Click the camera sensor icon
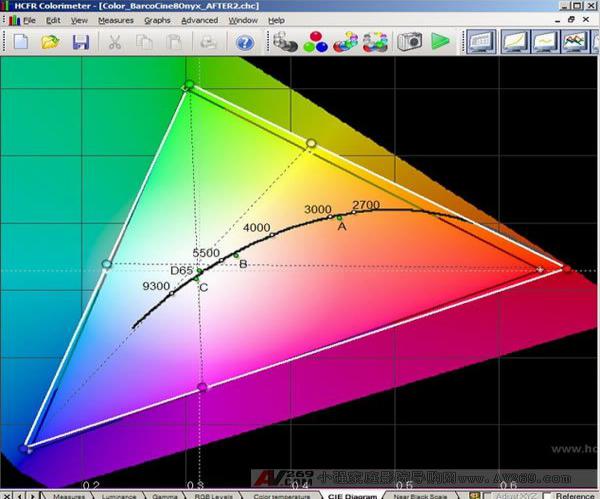The height and width of the screenshot is (499, 600). coord(408,42)
